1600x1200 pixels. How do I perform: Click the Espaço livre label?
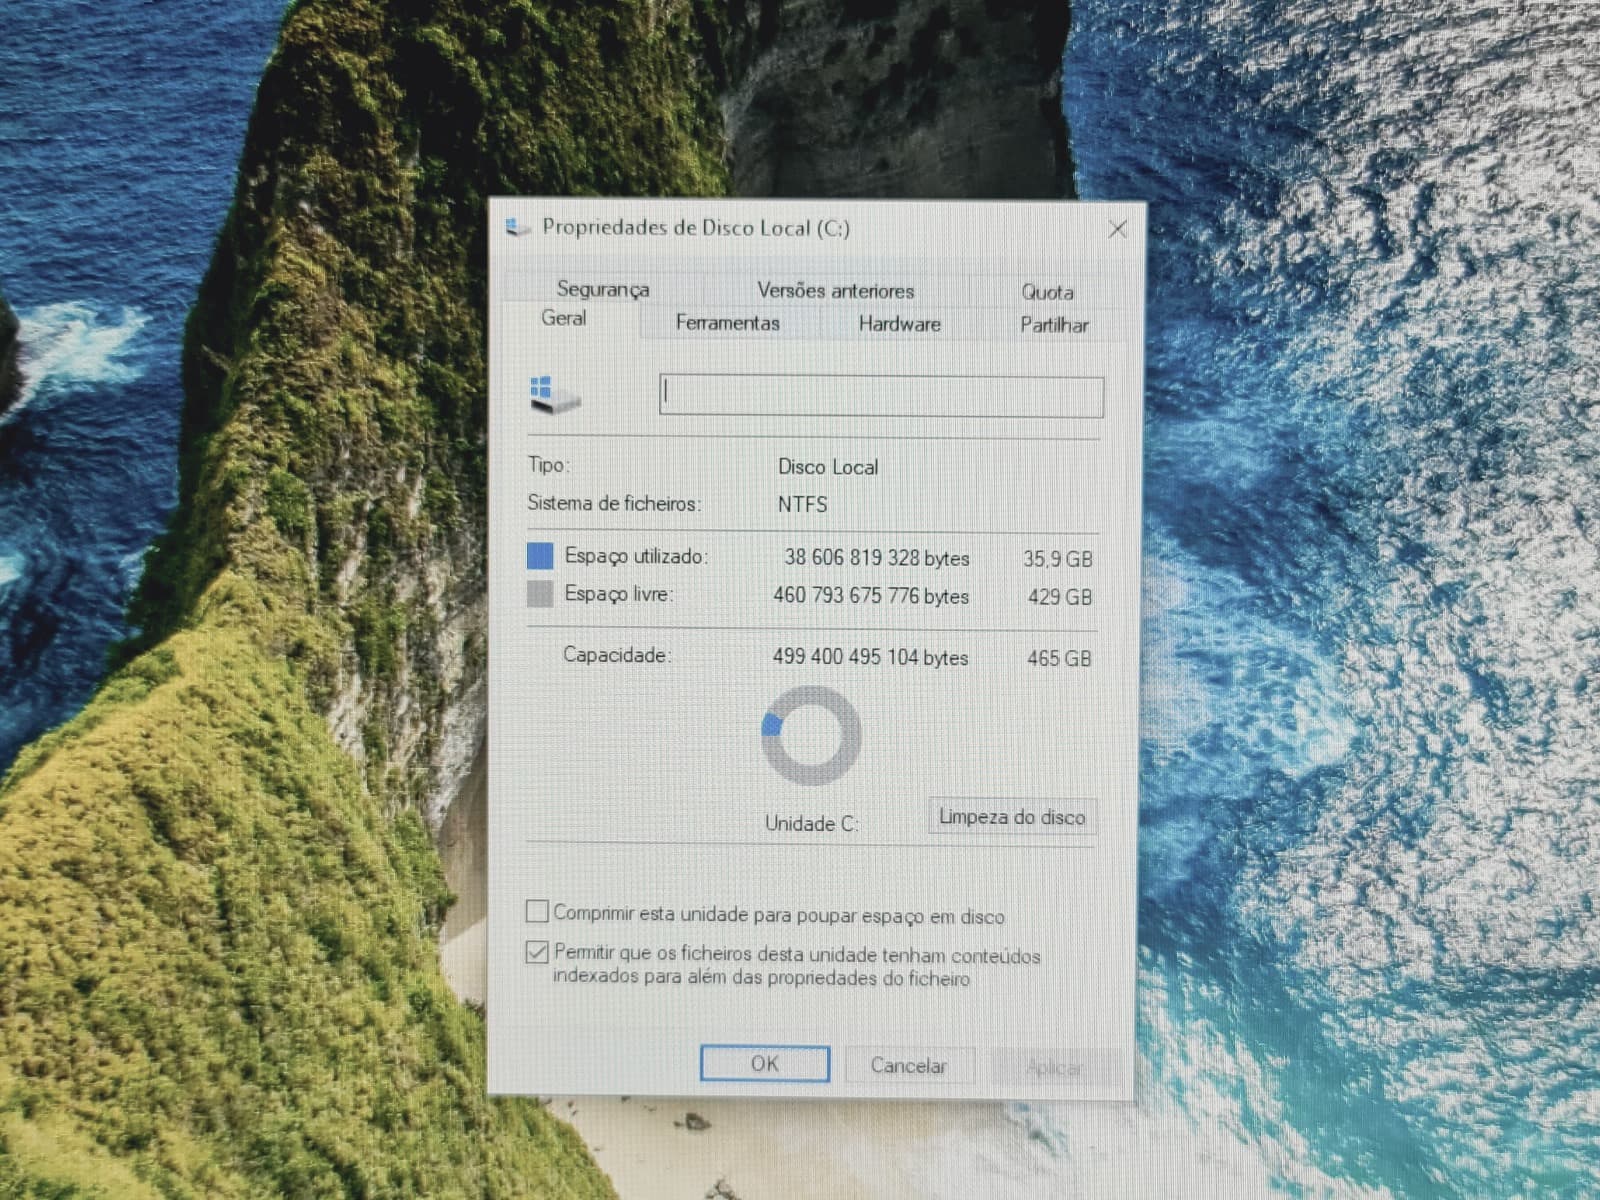(x=619, y=594)
